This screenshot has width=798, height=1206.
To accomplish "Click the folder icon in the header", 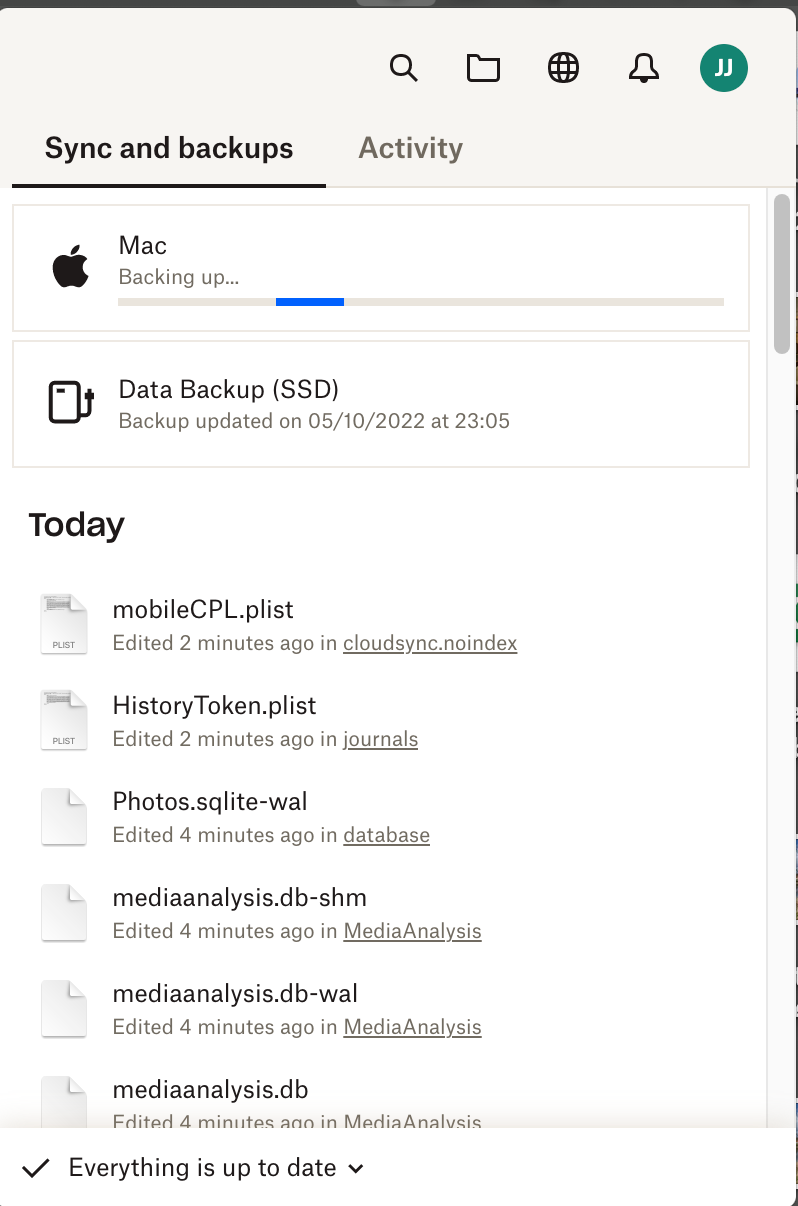I will point(483,68).
